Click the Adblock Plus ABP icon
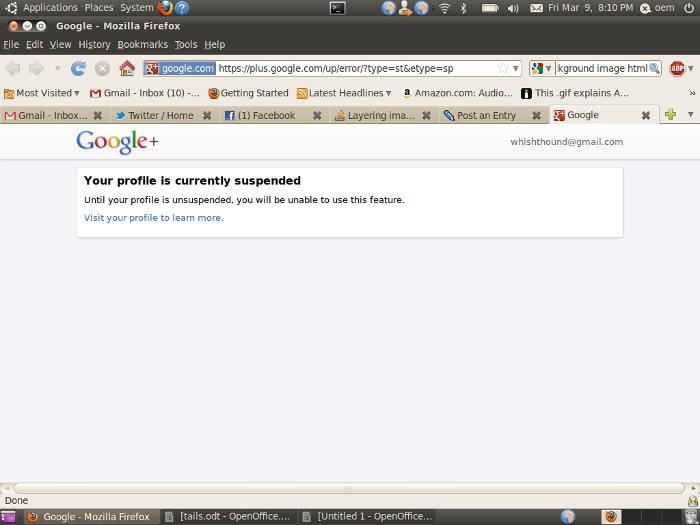700x525 pixels. pyautogui.click(x=677, y=68)
